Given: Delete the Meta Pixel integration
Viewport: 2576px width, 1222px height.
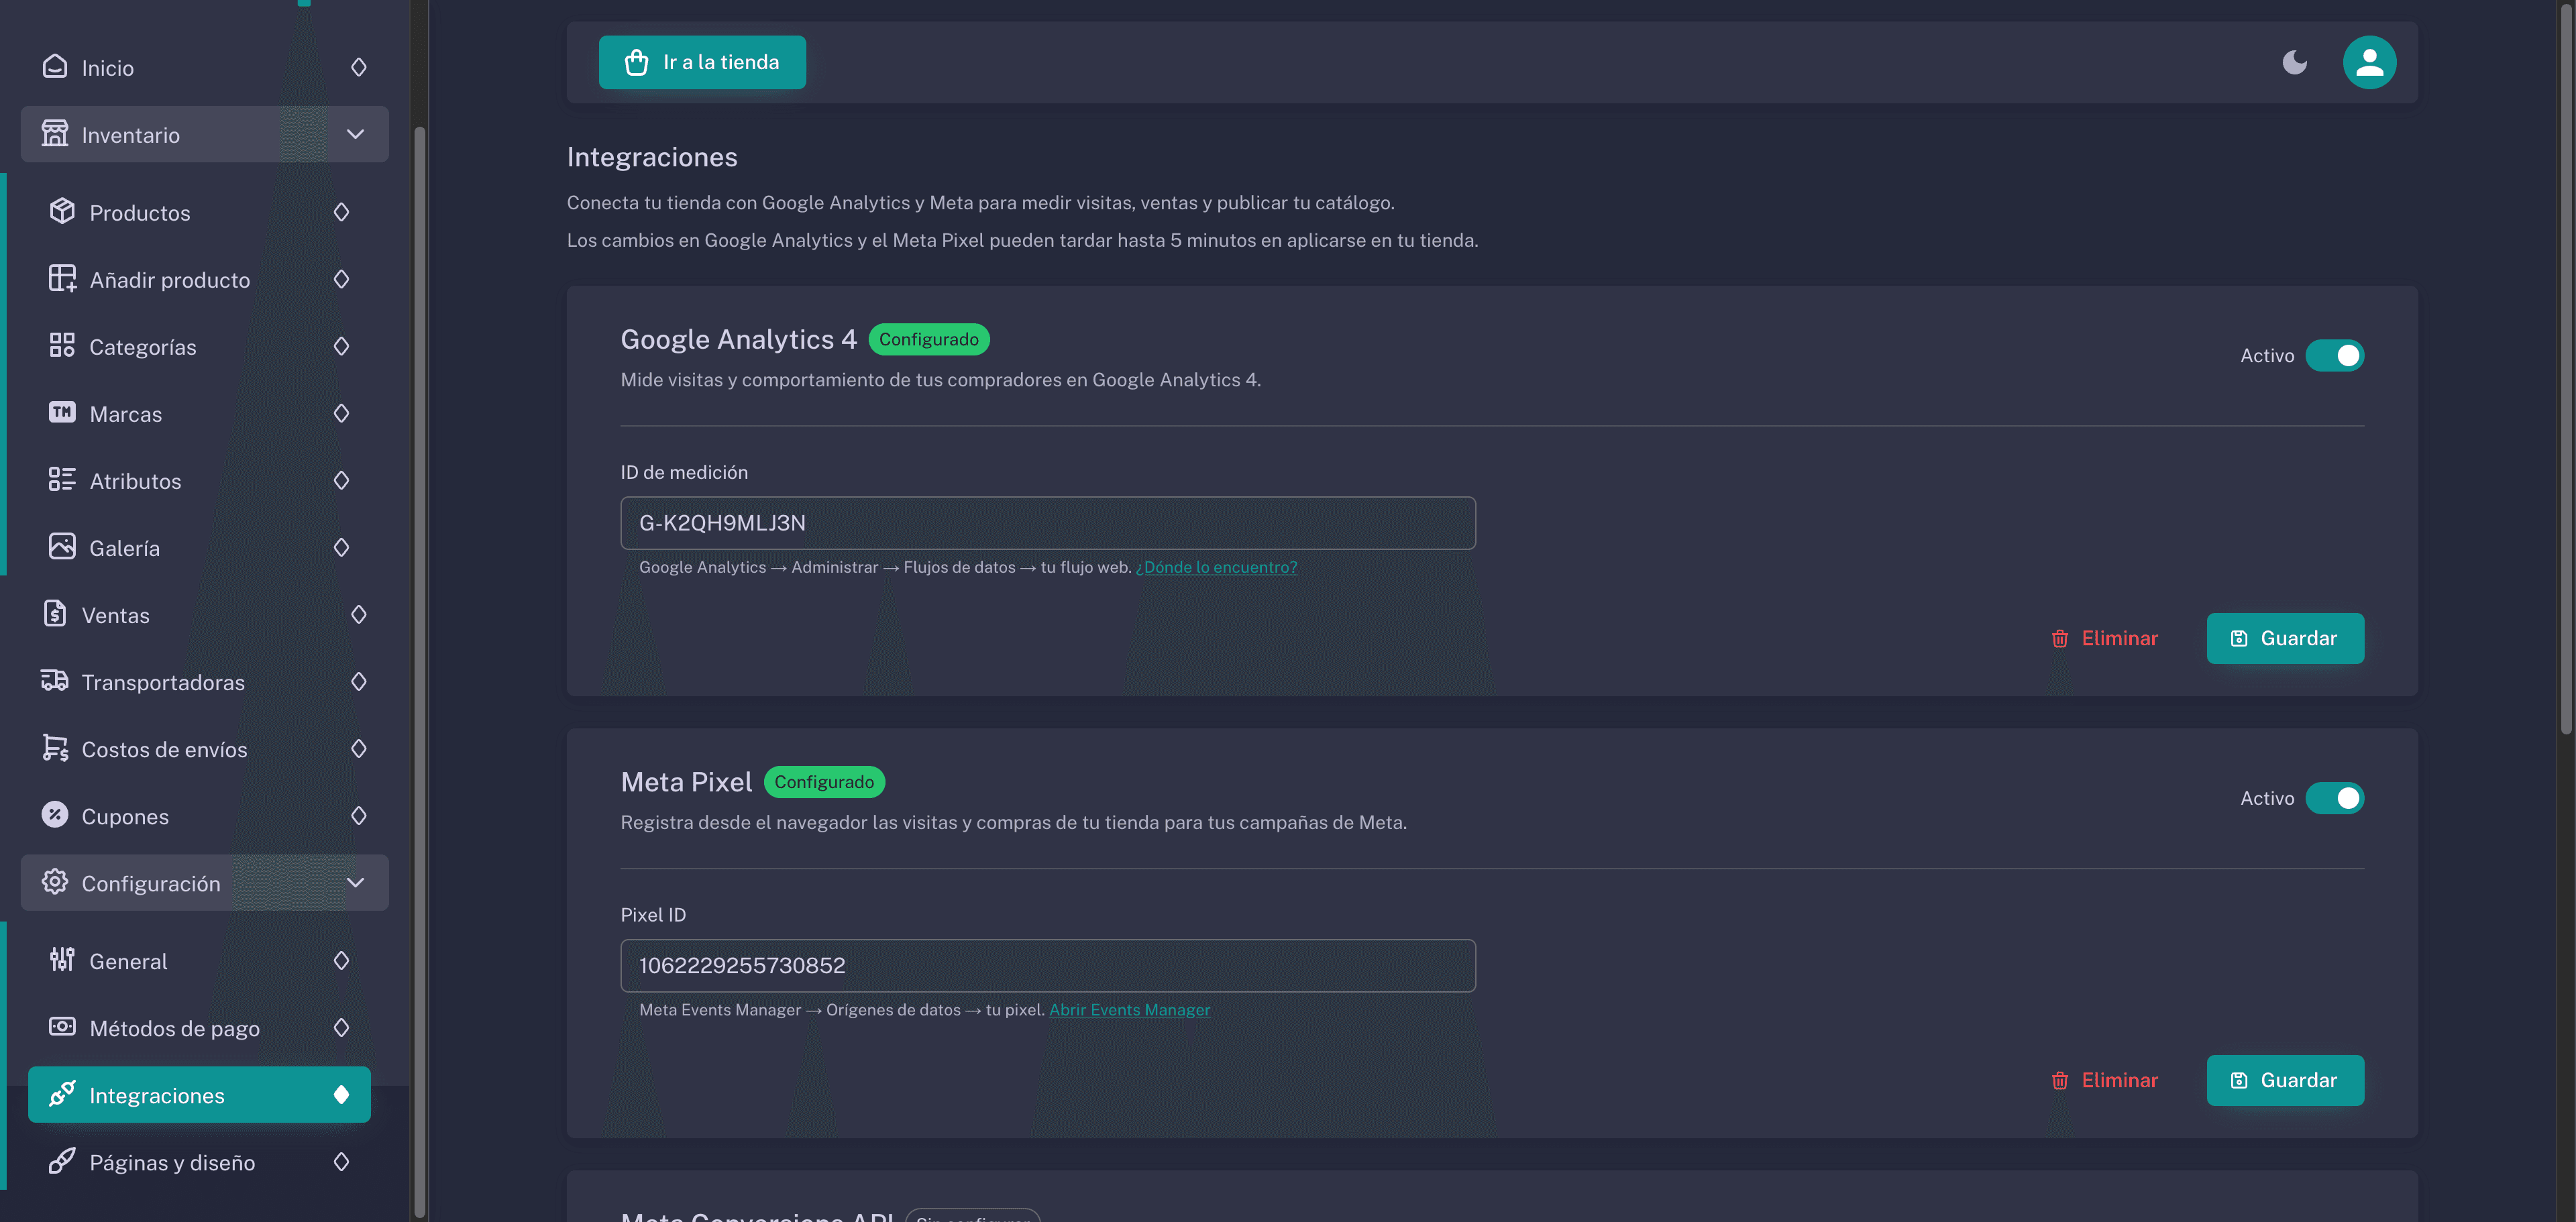Looking at the screenshot, I should click(x=2104, y=1080).
